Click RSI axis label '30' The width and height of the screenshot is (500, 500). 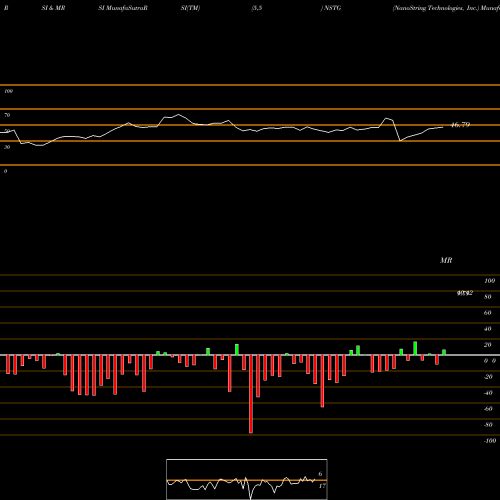(7, 147)
